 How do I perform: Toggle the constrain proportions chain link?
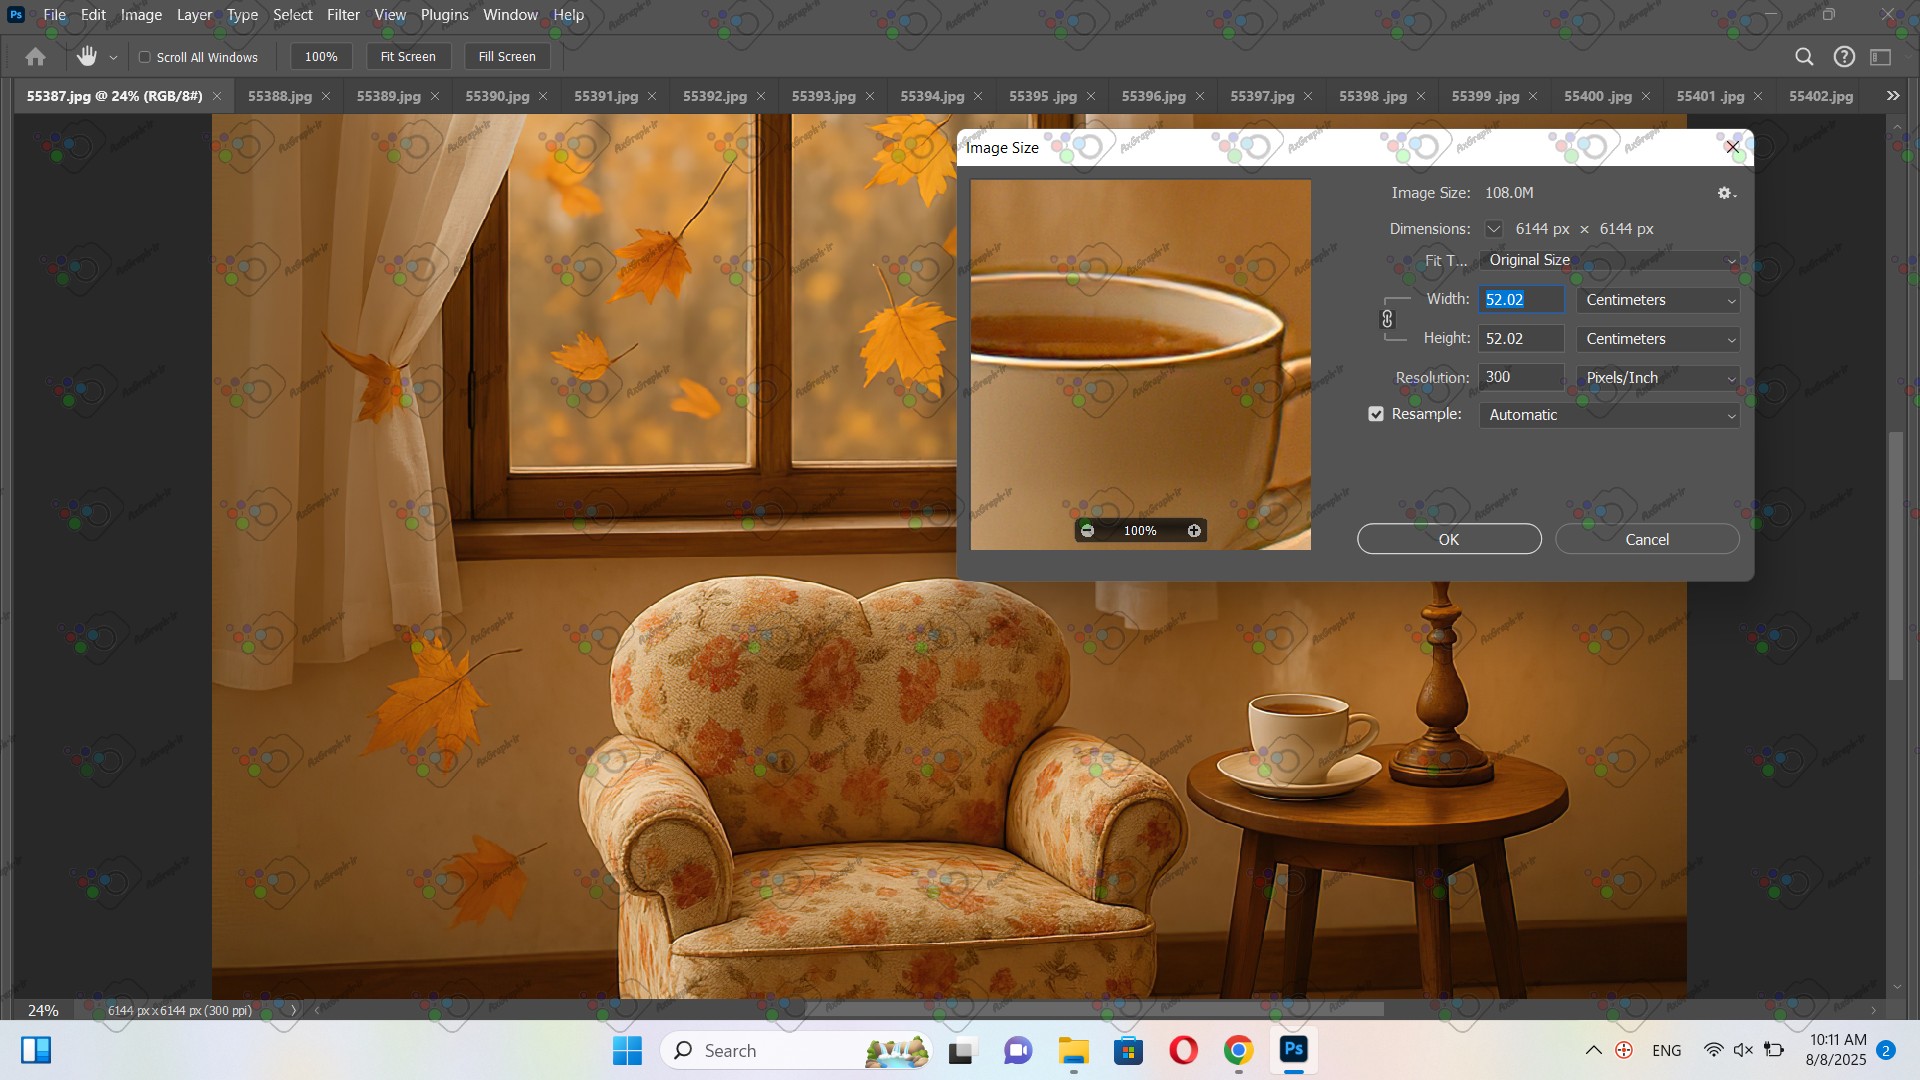[x=1387, y=319]
